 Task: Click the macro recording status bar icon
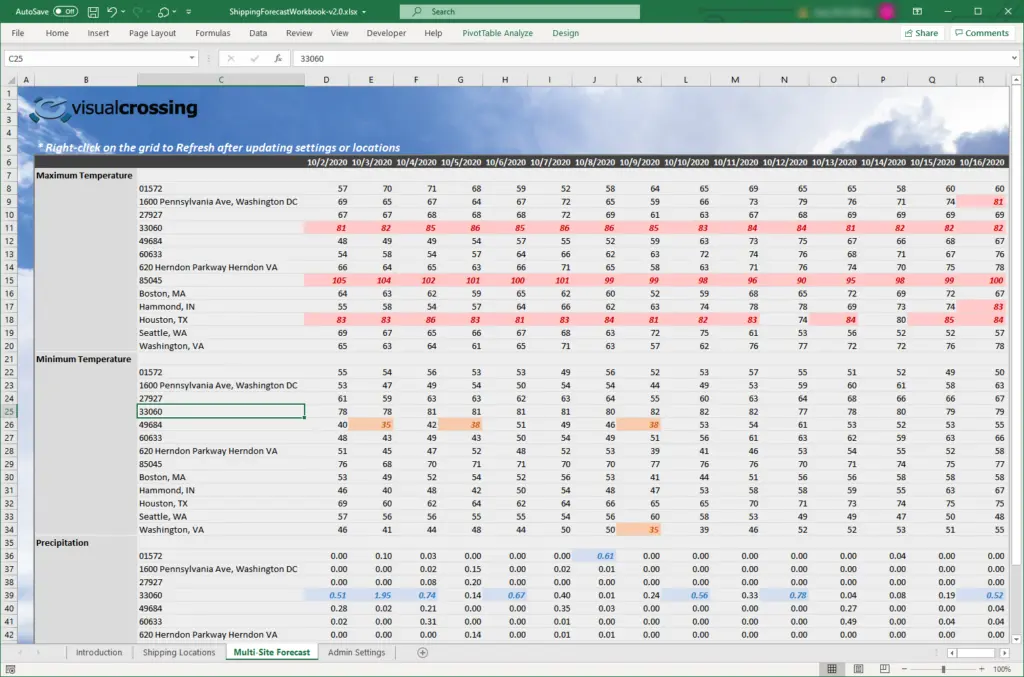coord(12,668)
